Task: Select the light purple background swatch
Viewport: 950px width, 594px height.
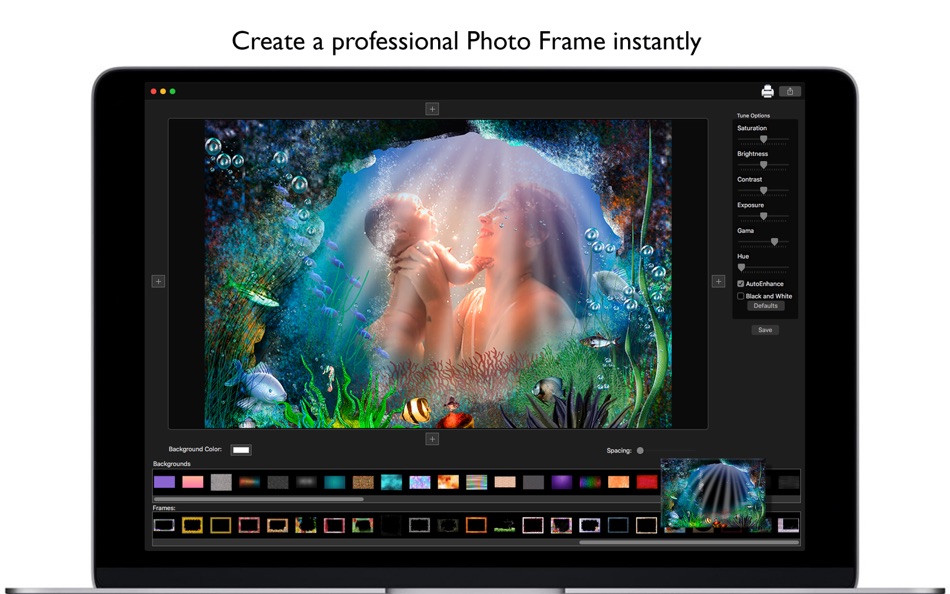Action: [x=164, y=482]
